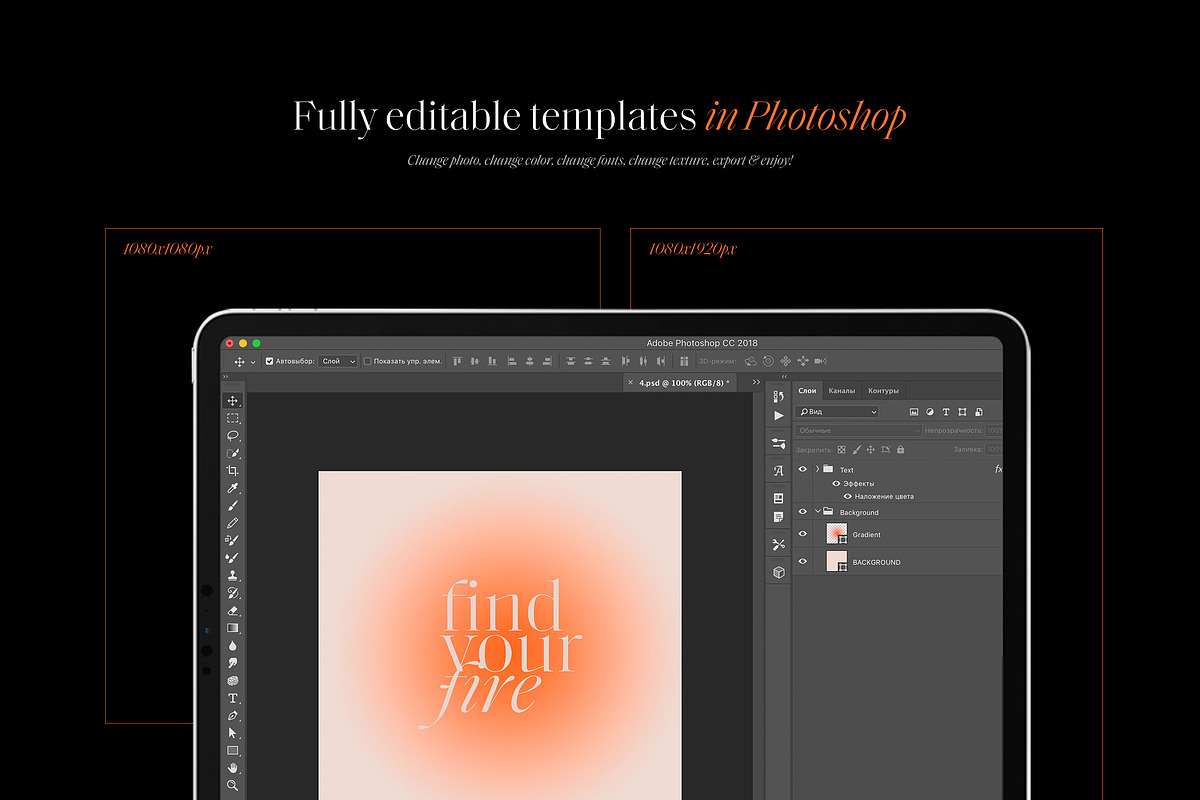The height and width of the screenshot is (800, 1200).
Task: Hide the Background group
Action: 802,512
